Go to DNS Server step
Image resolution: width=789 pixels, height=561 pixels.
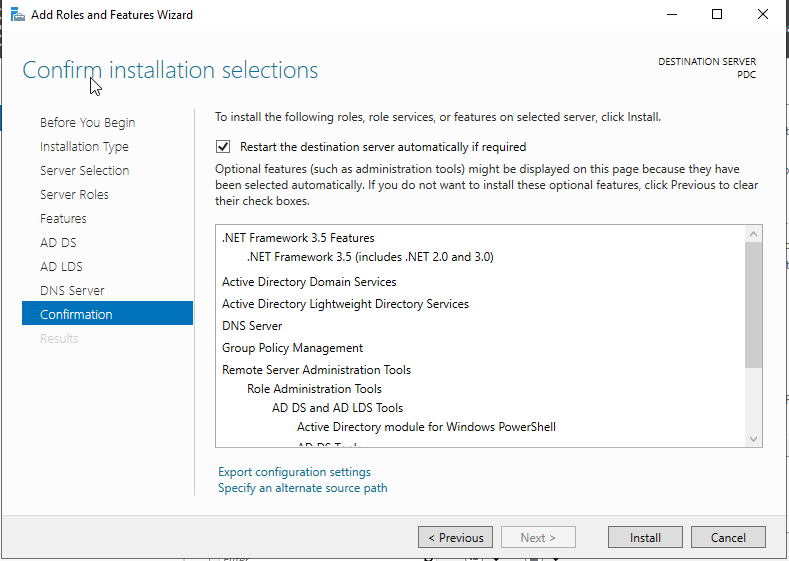(x=72, y=291)
